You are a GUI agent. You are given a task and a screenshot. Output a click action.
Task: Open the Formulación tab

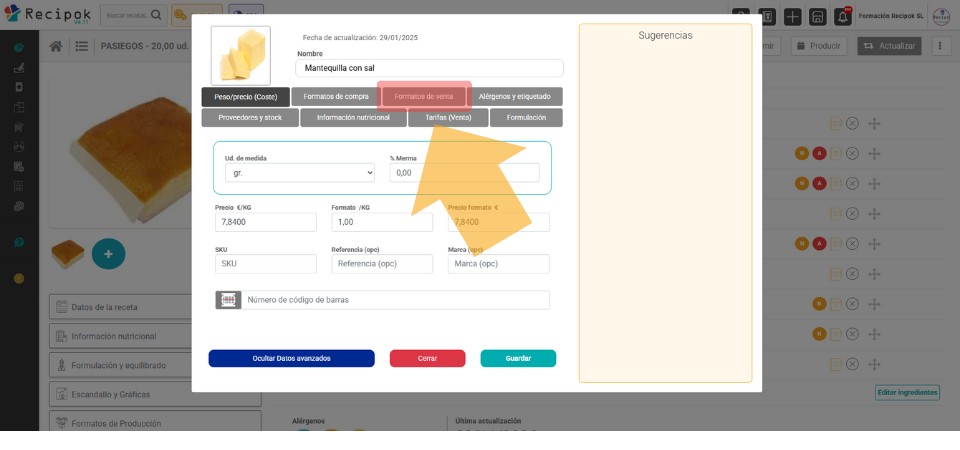tap(526, 118)
